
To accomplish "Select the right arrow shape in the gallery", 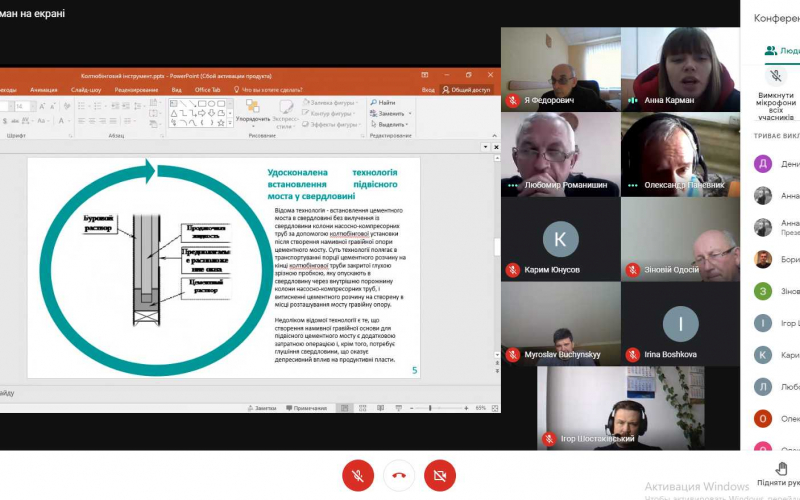I will [202, 113].
